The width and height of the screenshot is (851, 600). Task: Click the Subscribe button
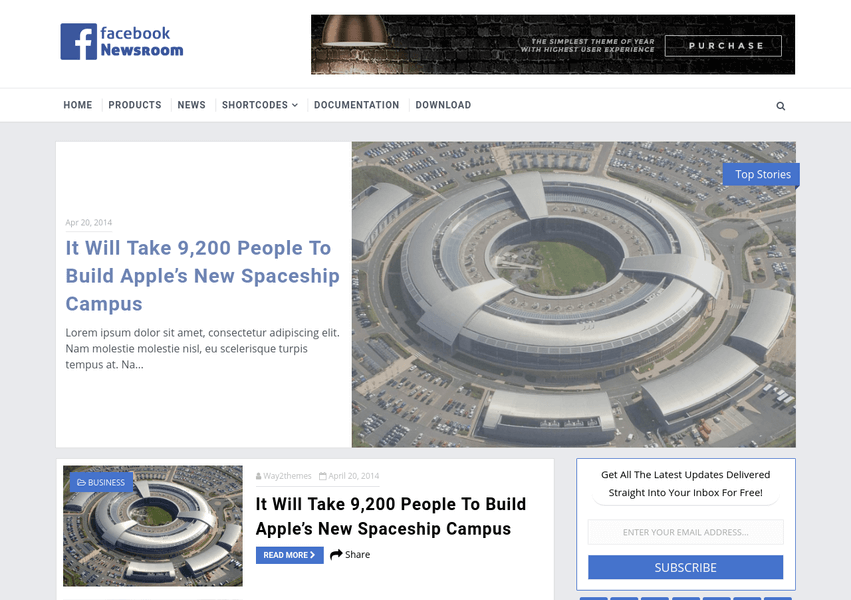pyautogui.click(x=685, y=567)
